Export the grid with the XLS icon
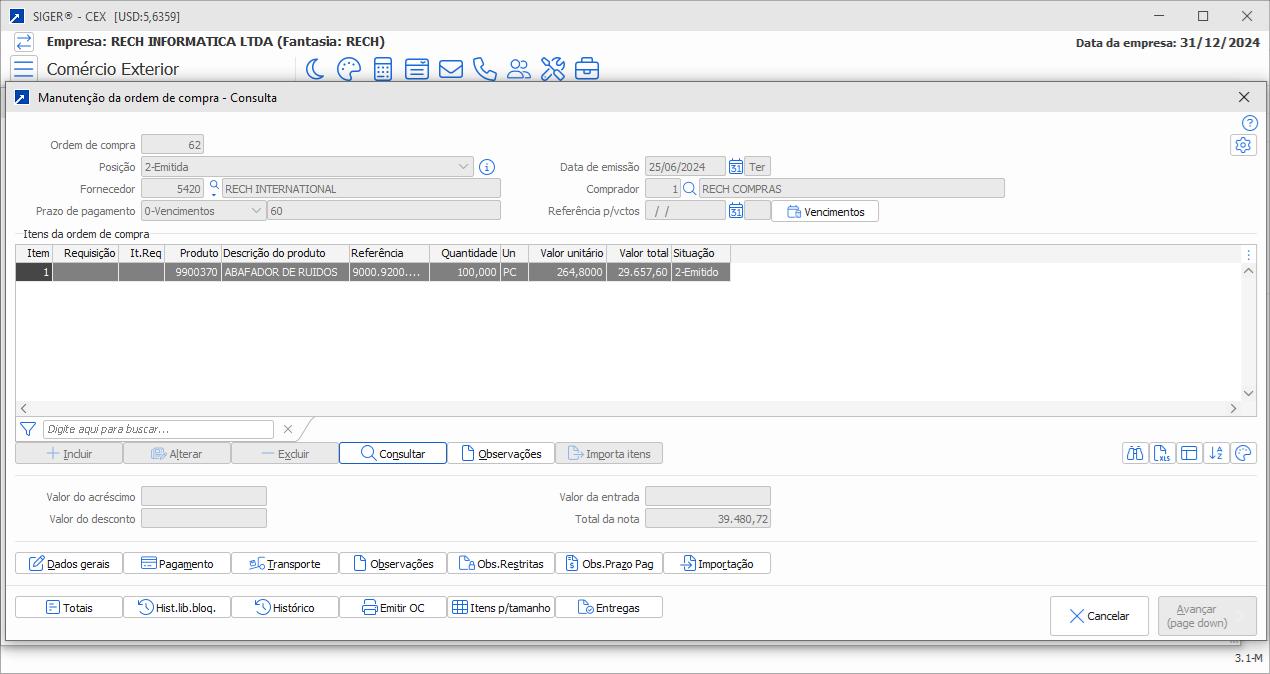The image size is (1270, 674). (1162, 453)
